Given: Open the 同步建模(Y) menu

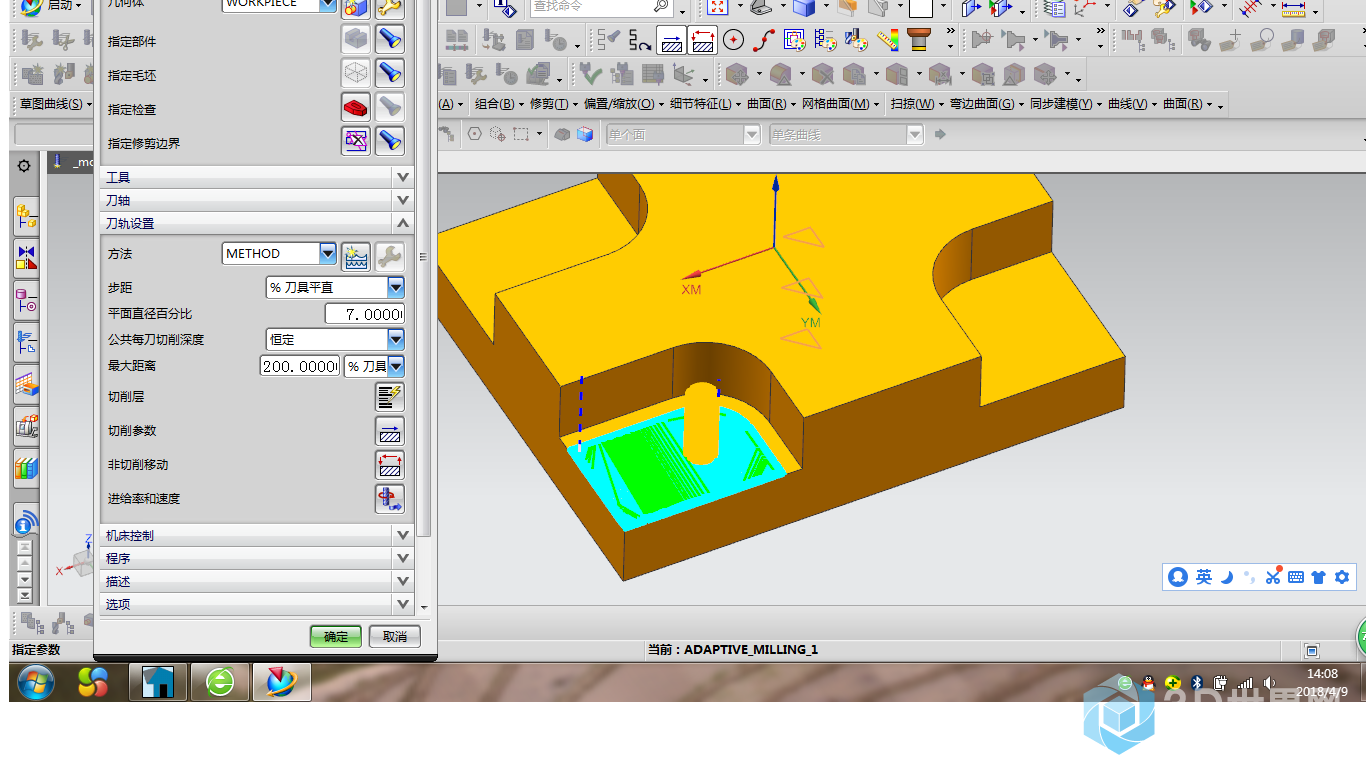Looking at the screenshot, I should coord(1066,104).
